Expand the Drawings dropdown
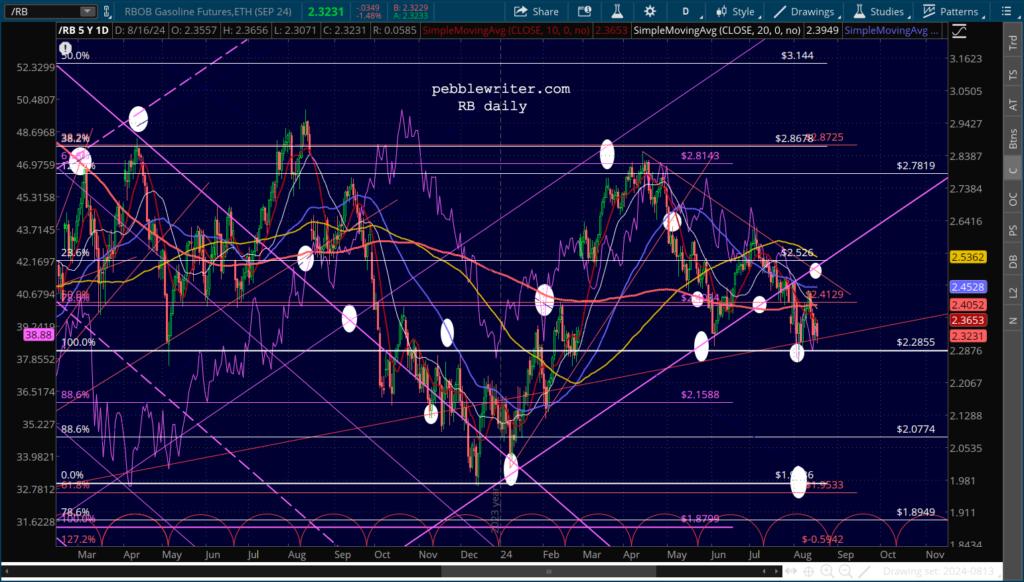The image size is (1024, 582). point(804,12)
